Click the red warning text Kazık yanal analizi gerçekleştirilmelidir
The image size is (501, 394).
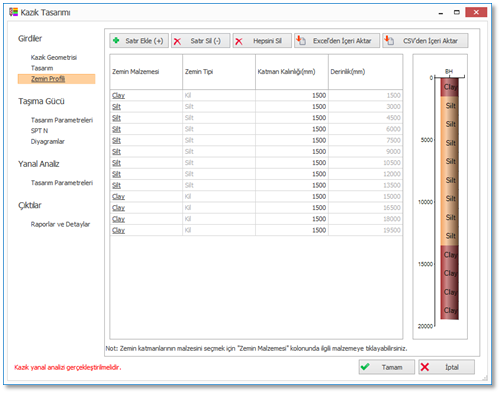[68, 367]
